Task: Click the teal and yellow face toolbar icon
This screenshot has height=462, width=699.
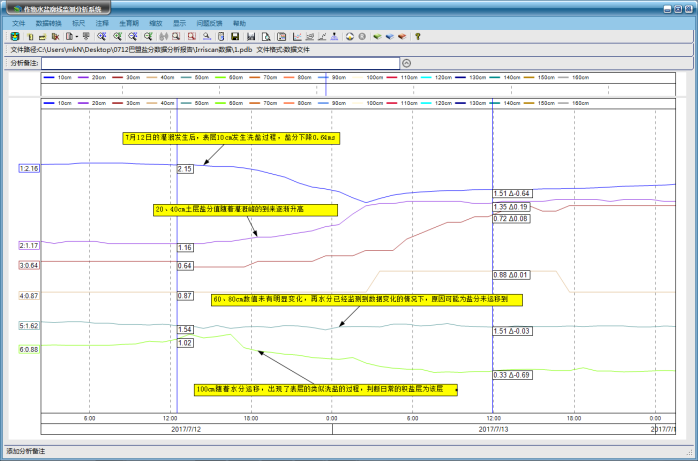Action: 15,37
